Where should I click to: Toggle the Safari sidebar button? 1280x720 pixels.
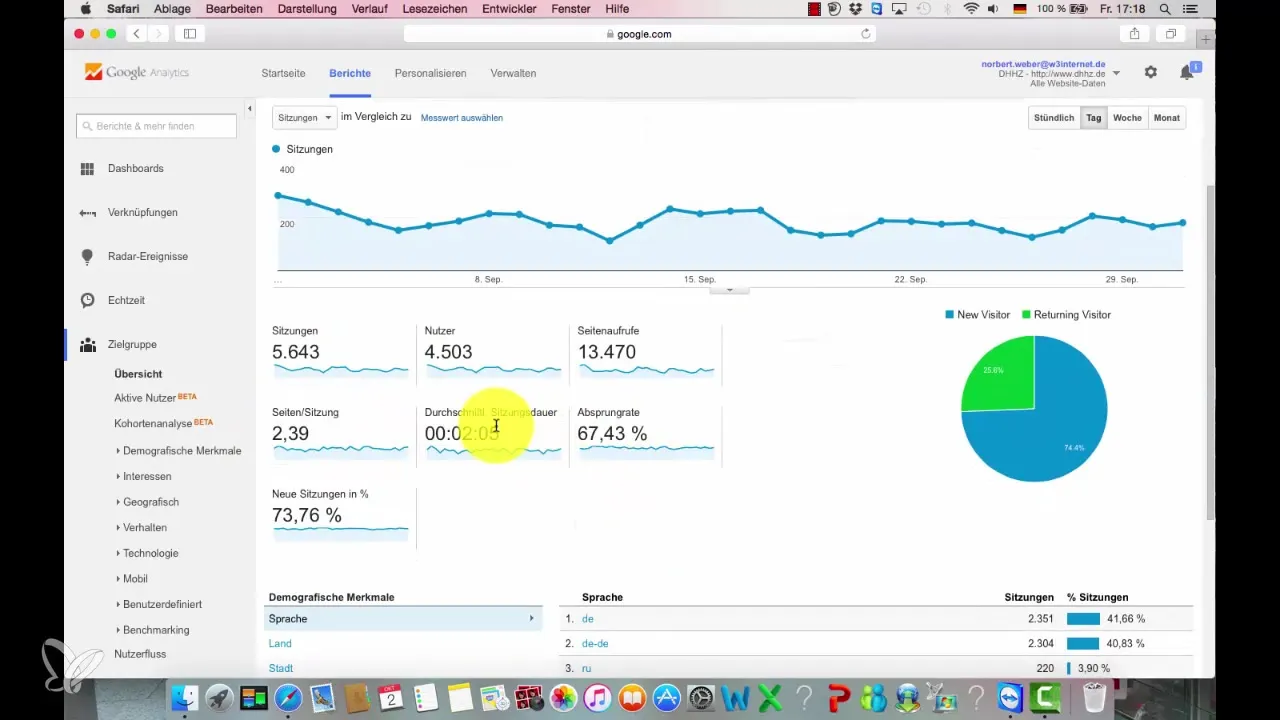pyautogui.click(x=190, y=34)
